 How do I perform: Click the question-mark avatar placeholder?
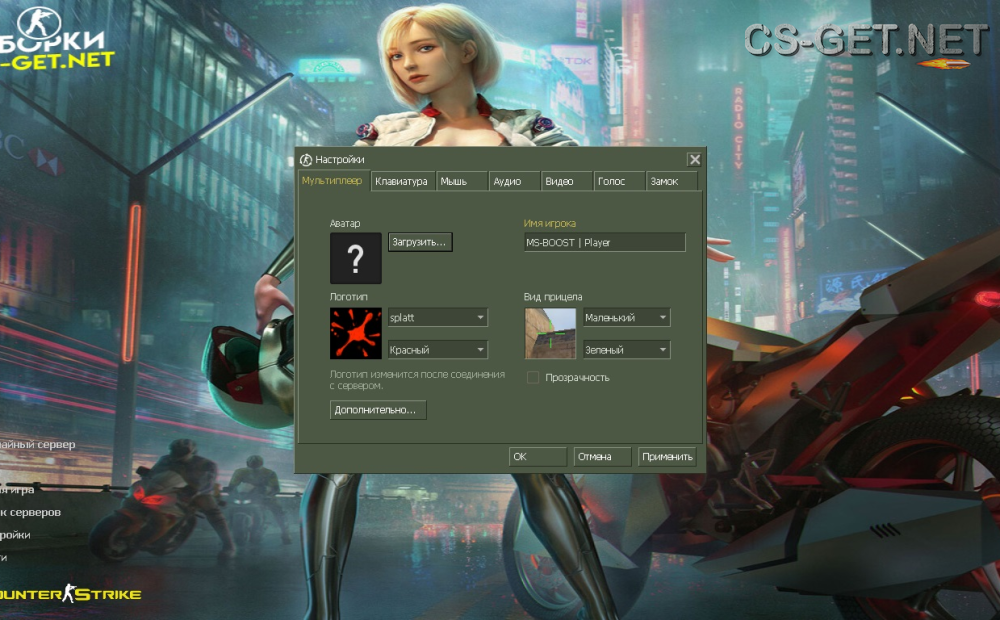click(355, 257)
